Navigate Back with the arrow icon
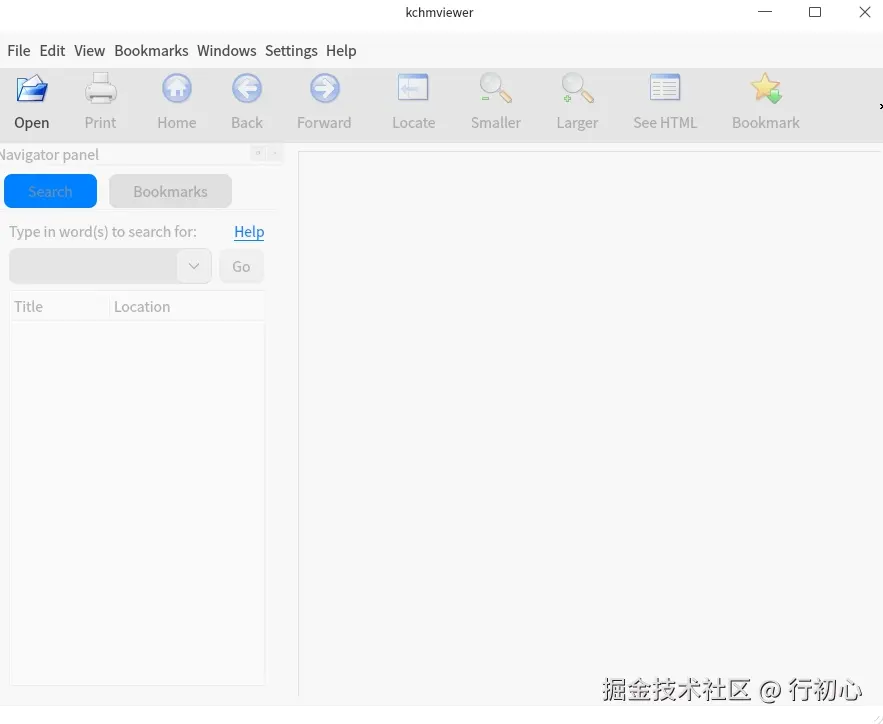 coord(247,89)
